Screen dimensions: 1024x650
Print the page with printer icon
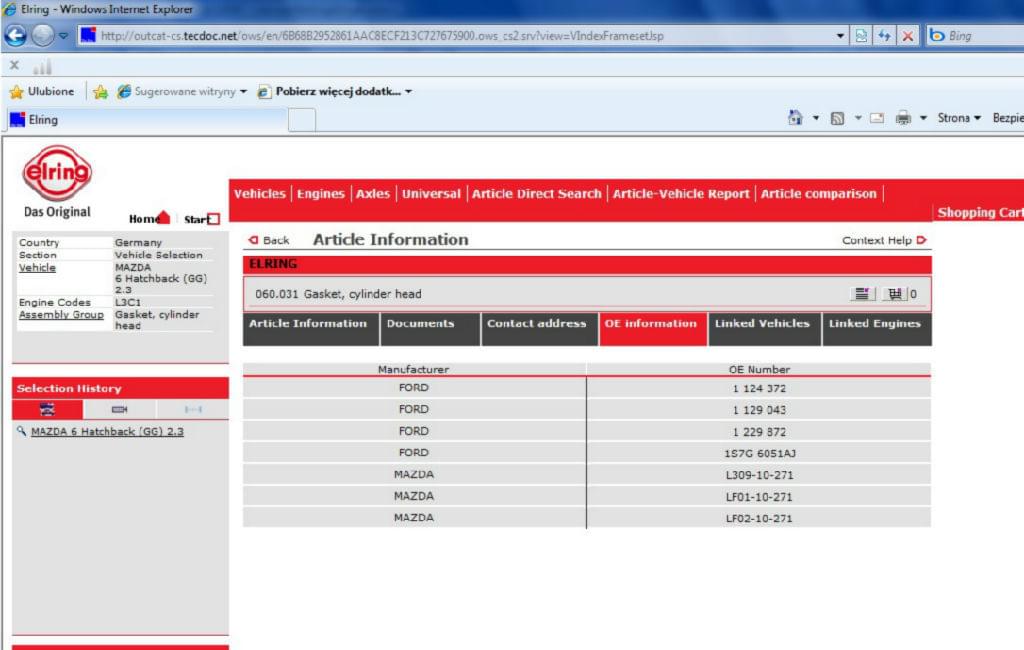click(x=903, y=118)
